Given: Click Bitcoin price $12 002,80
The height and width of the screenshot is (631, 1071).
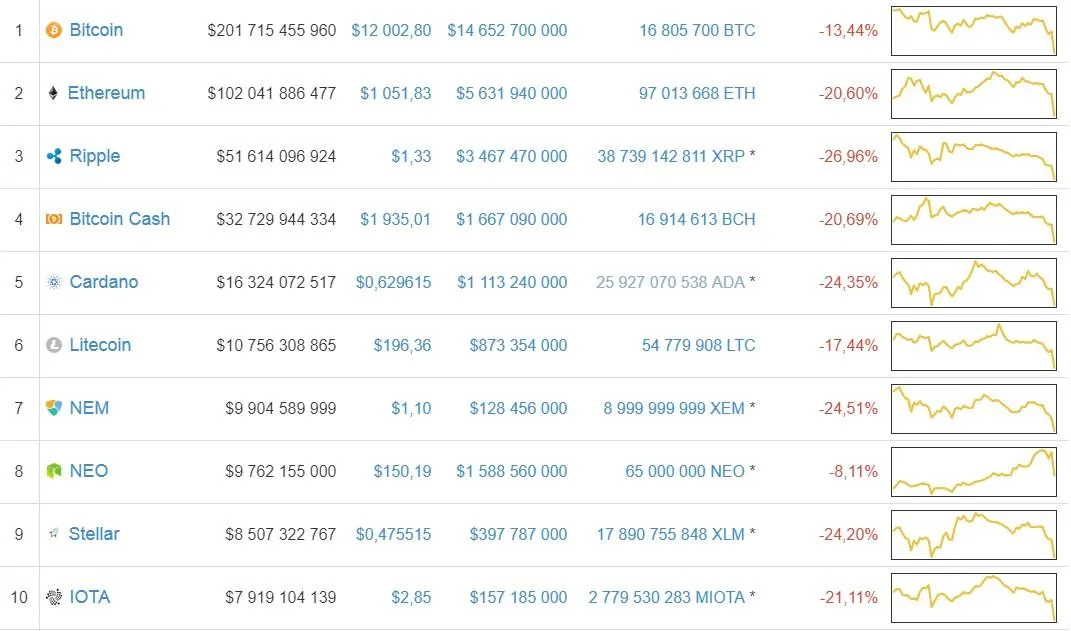Looking at the screenshot, I should pyautogui.click(x=391, y=31).
